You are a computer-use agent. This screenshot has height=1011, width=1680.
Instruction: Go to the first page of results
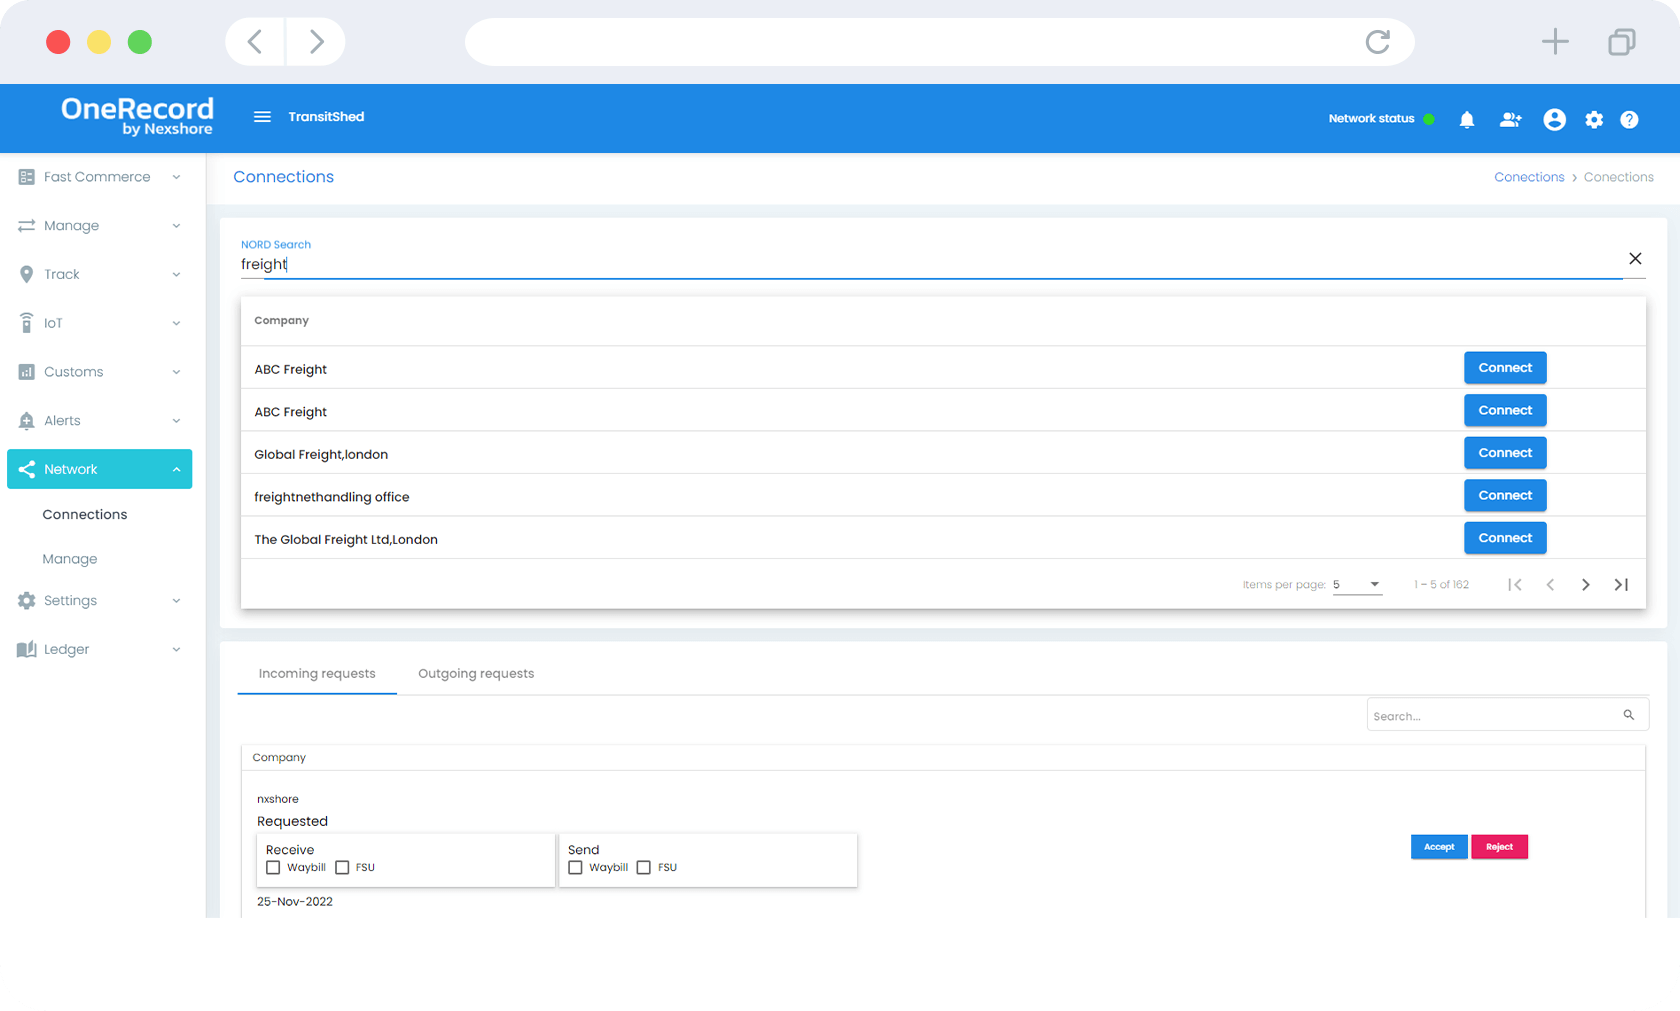tap(1515, 585)
